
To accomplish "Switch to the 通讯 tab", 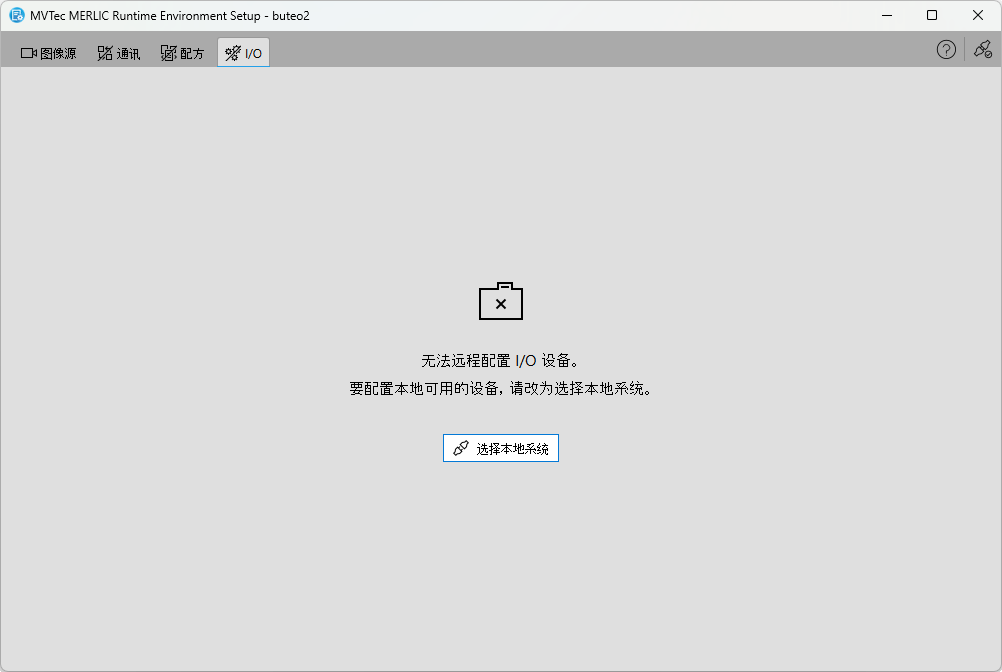I will point(118,52).
